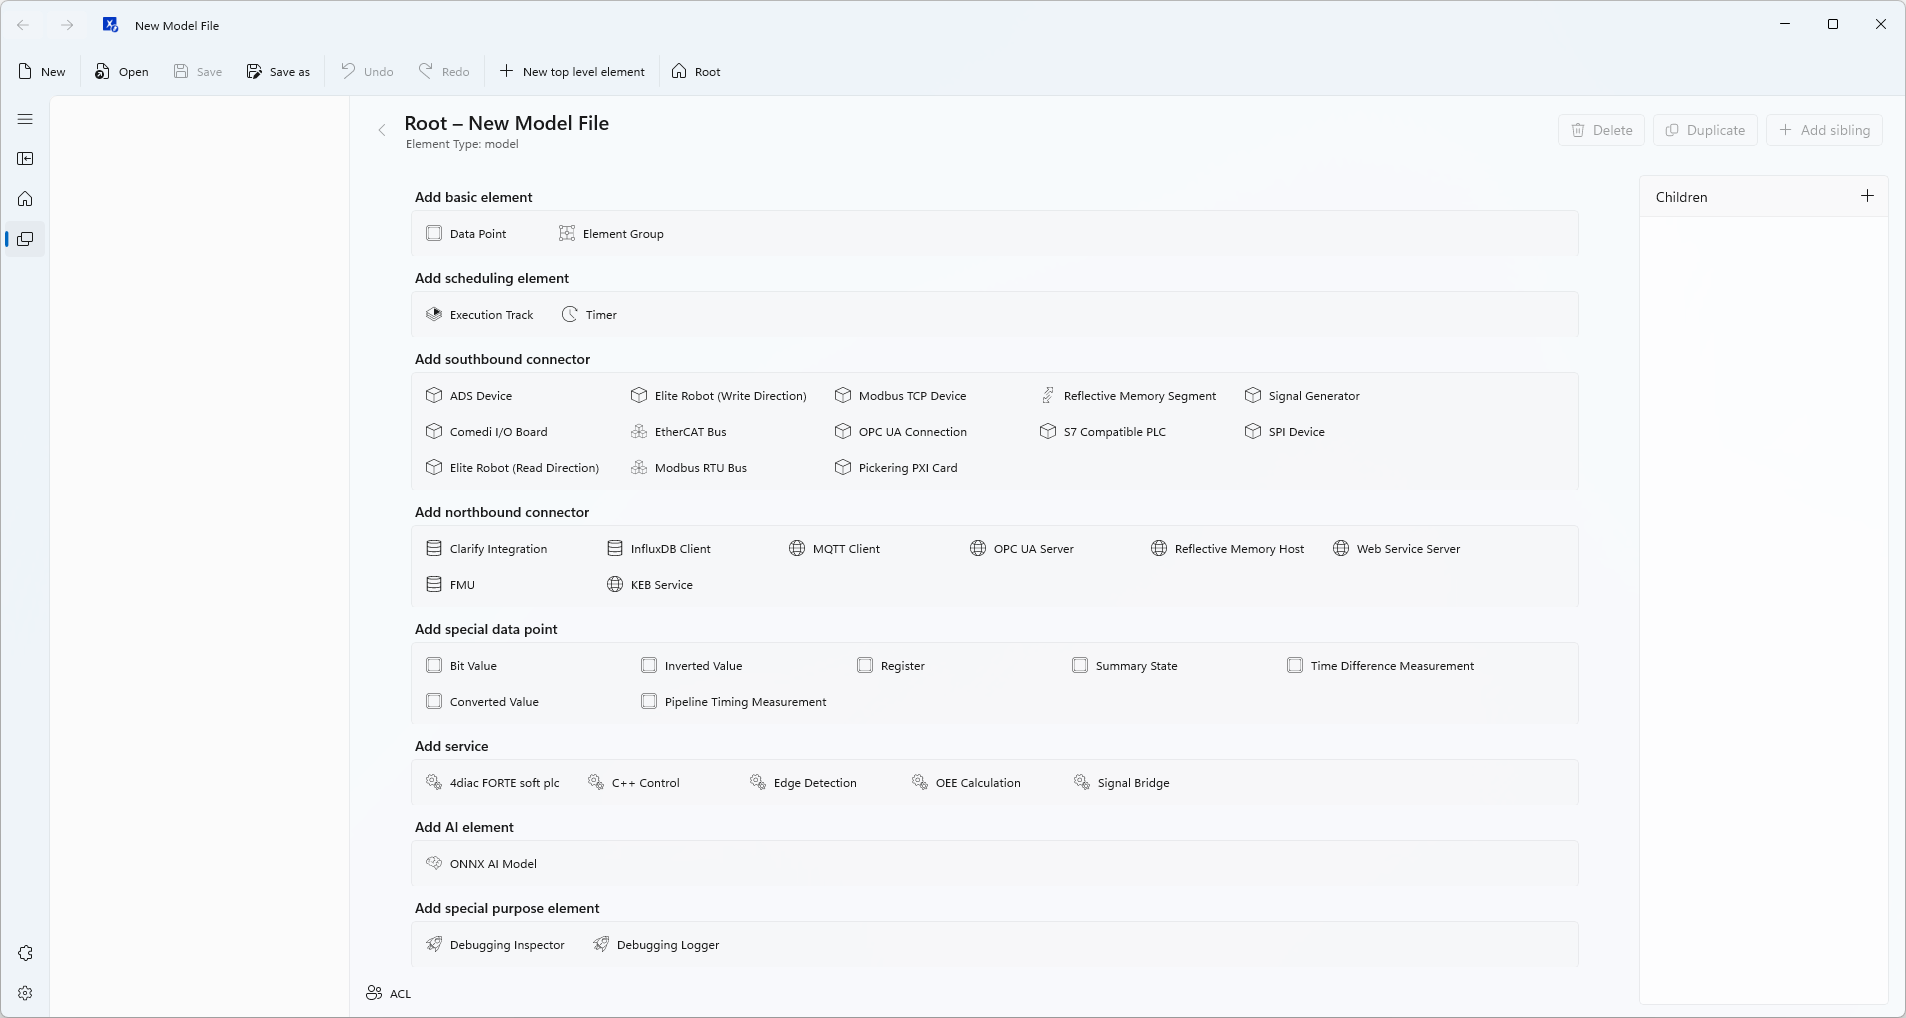Viewport: 1906px width, 1018px height.
Task: Open Settings via the gear icon
Action: [24, 993]
